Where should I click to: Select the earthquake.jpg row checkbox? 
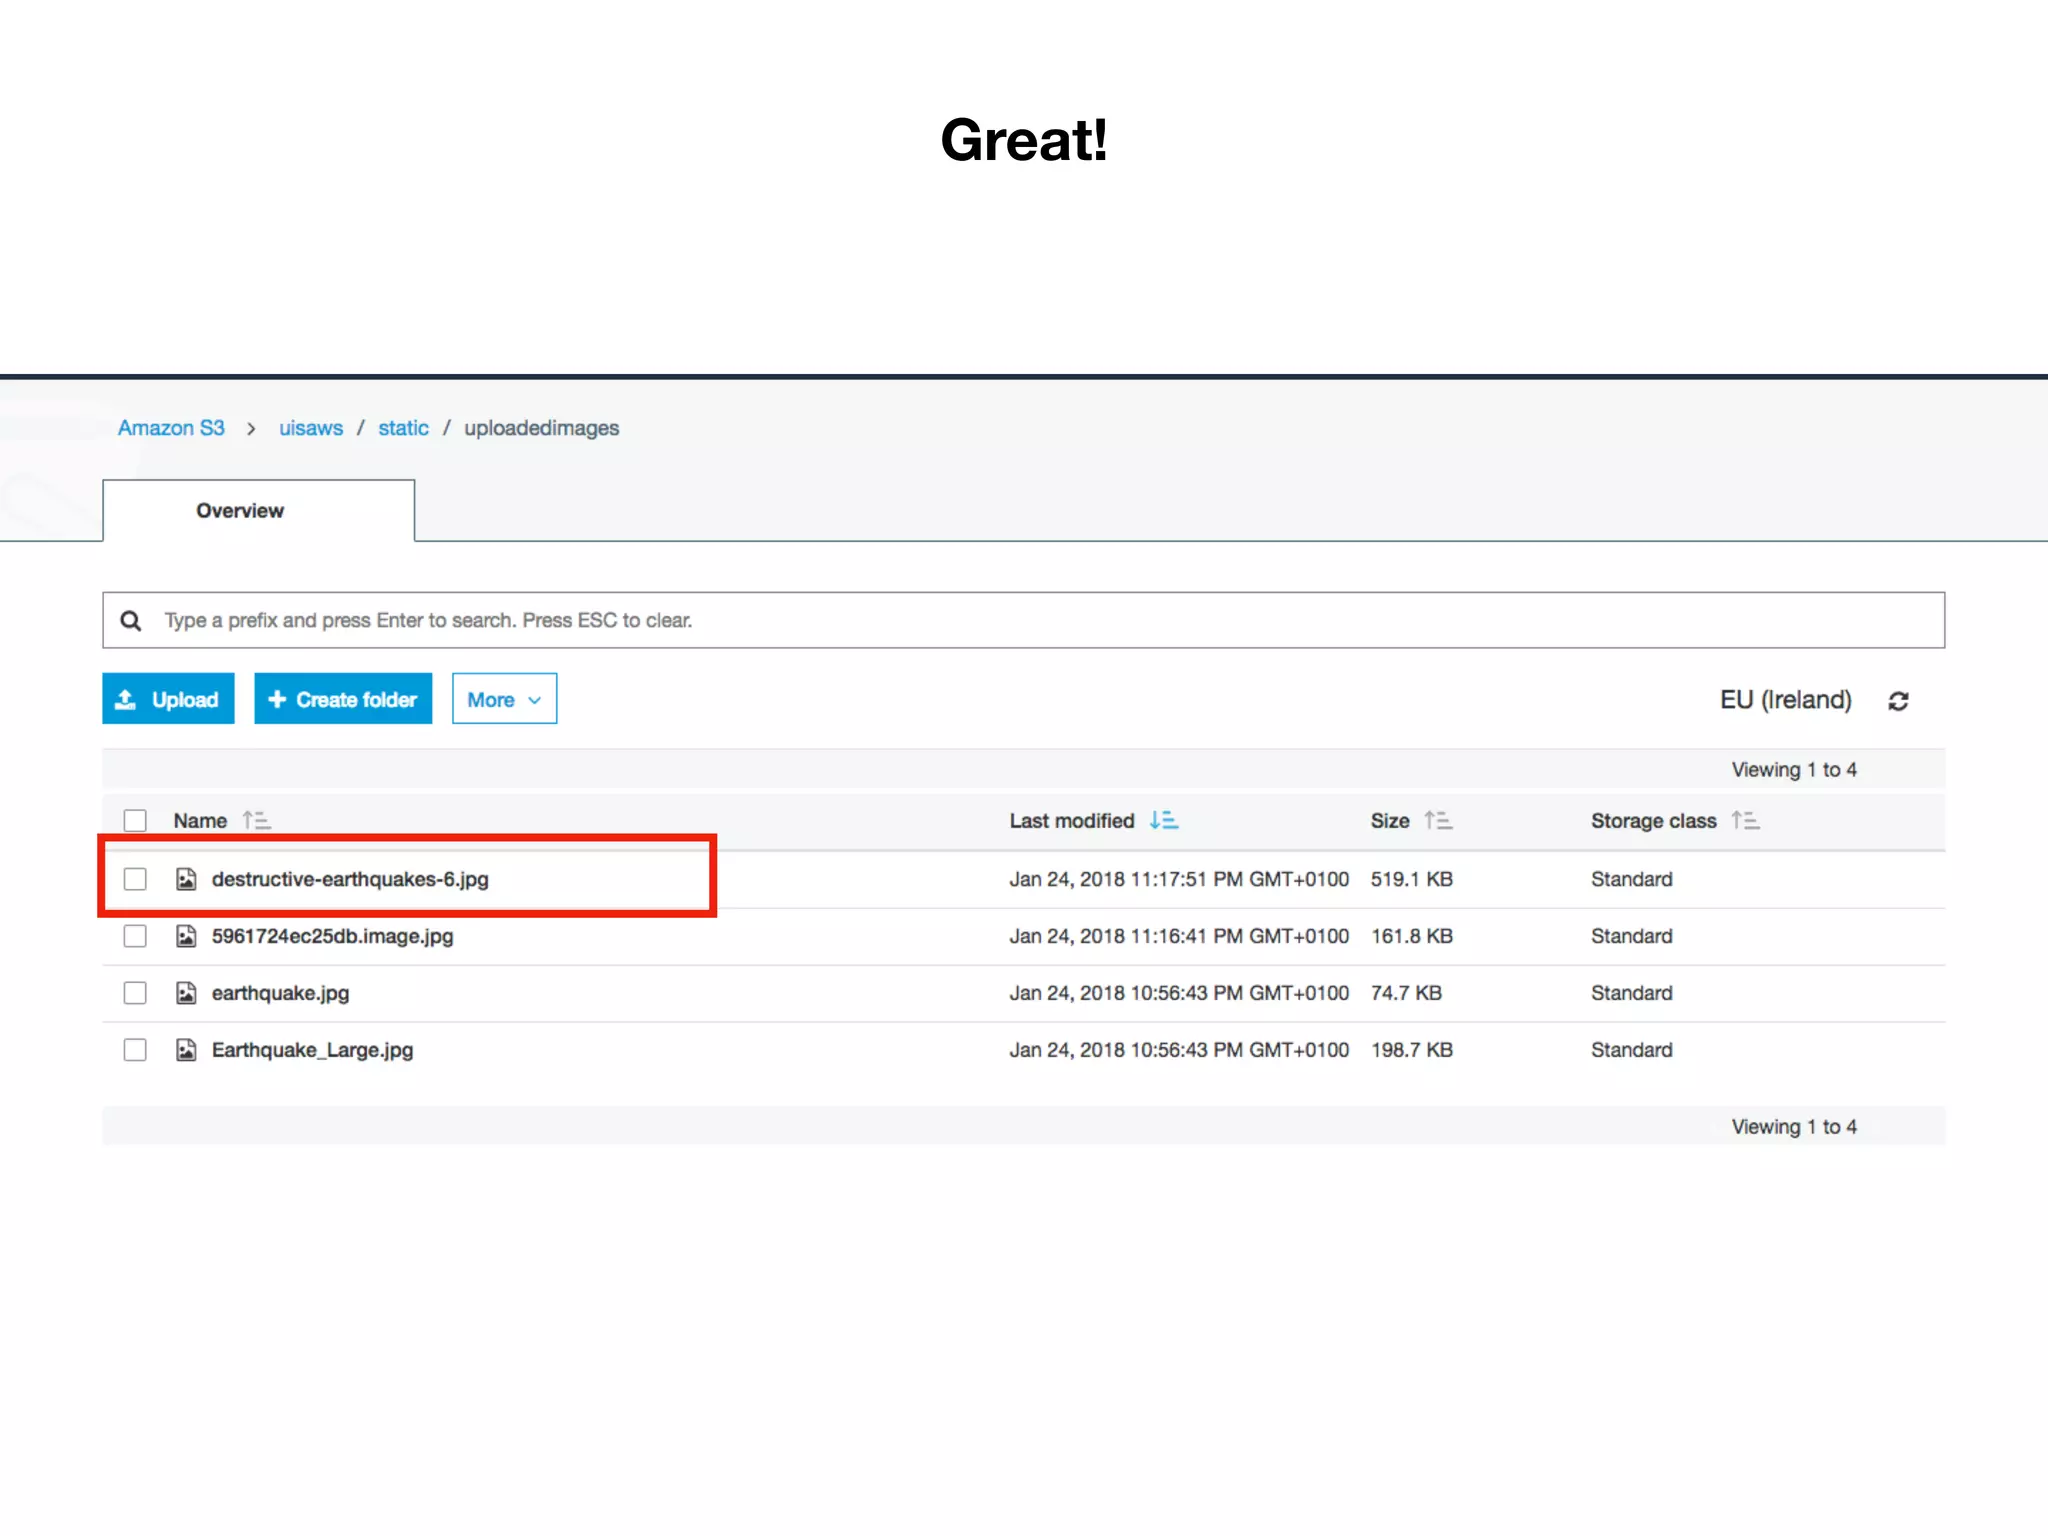coord(135,993)
